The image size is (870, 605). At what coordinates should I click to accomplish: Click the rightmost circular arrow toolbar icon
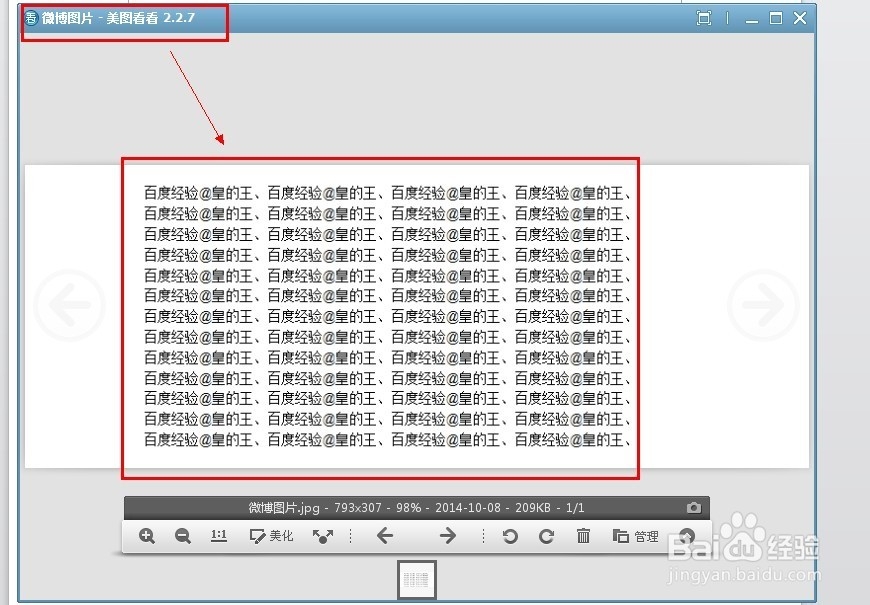coord(687,536)
